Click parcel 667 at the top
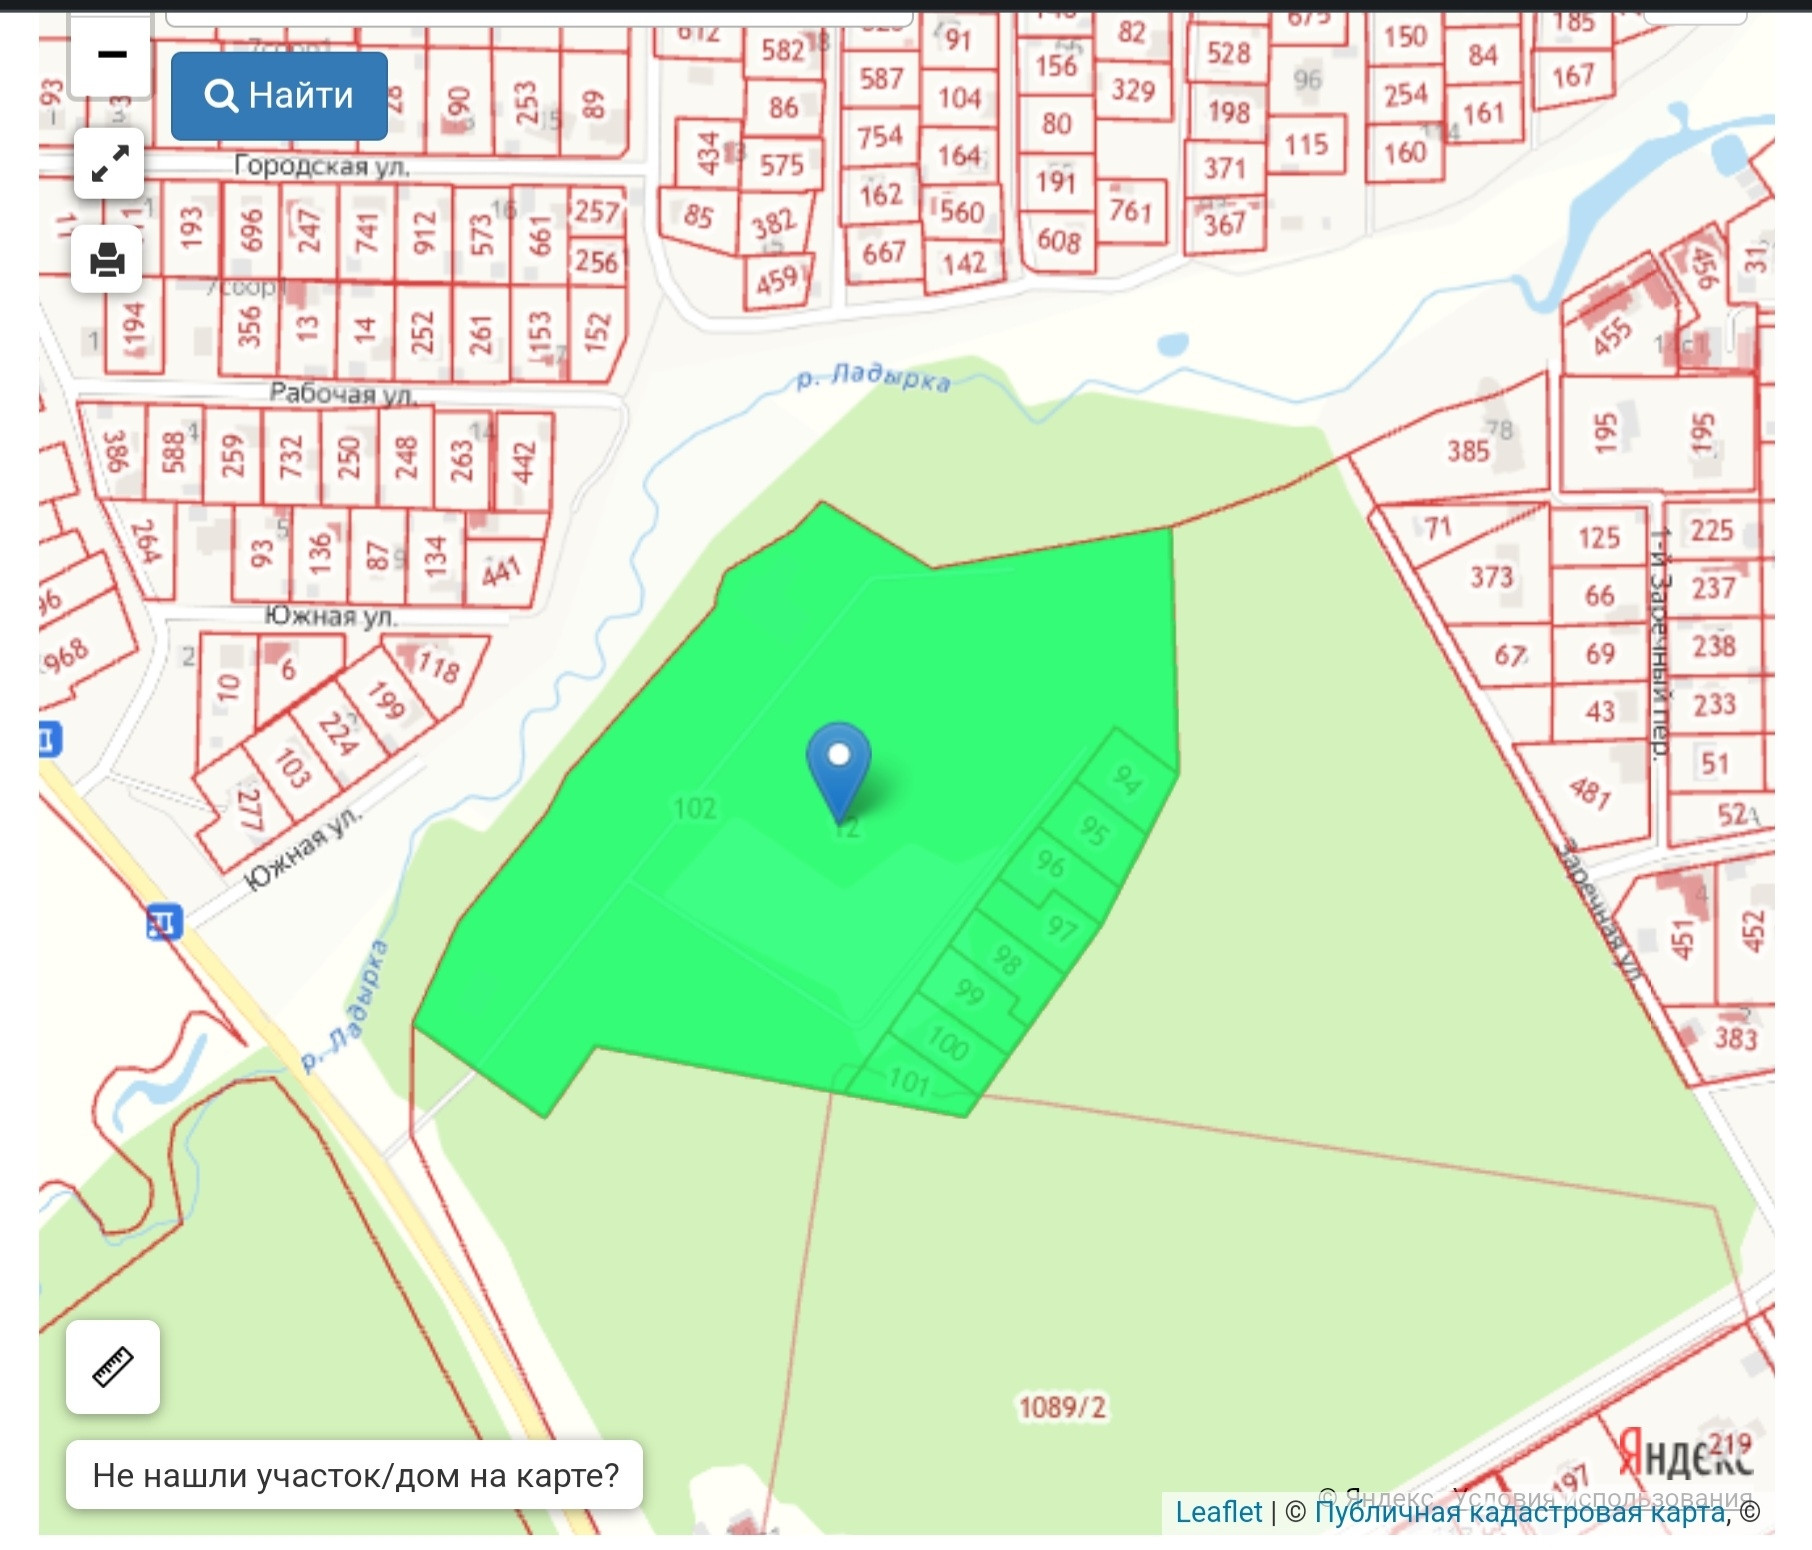This screenshot has width=1812, height=1550. (x=883, y=252)
